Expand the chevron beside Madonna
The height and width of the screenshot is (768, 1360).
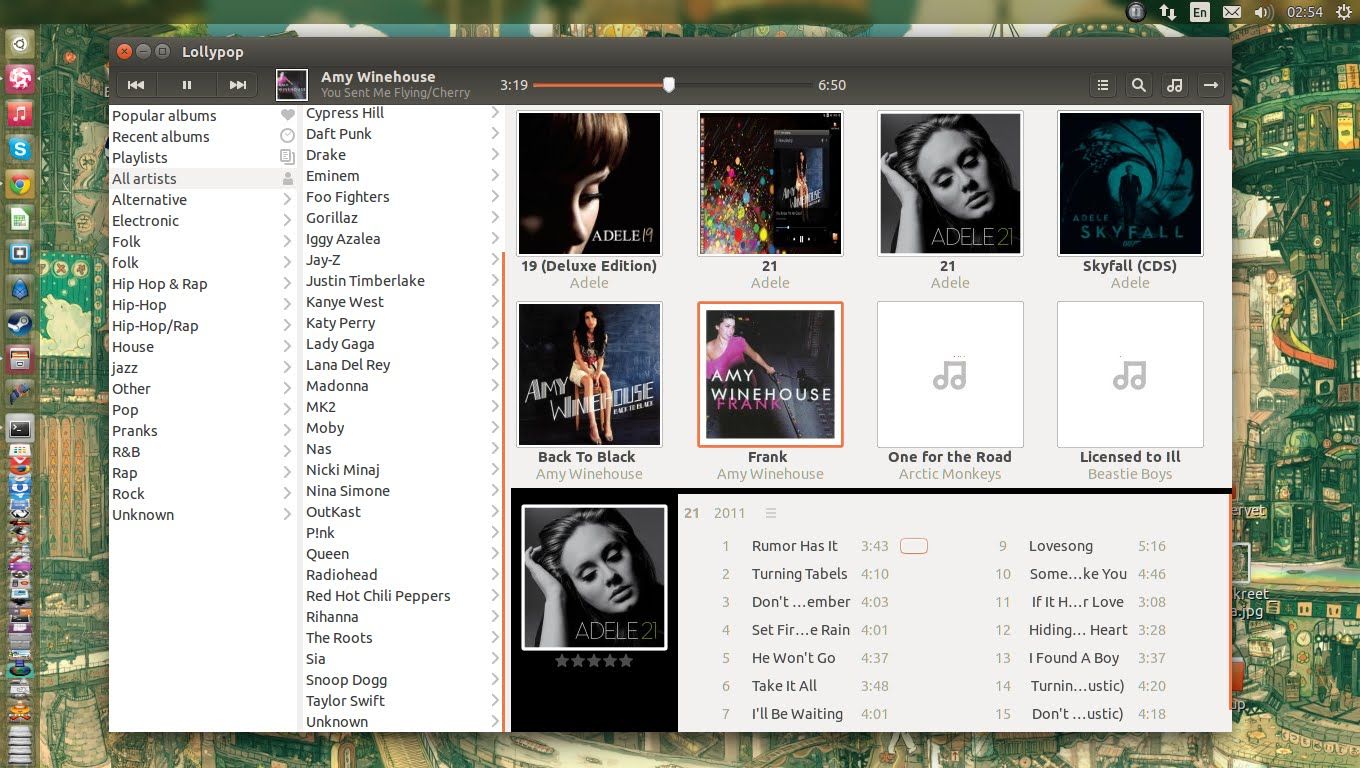pyautogui.click(x=495, y=386)
